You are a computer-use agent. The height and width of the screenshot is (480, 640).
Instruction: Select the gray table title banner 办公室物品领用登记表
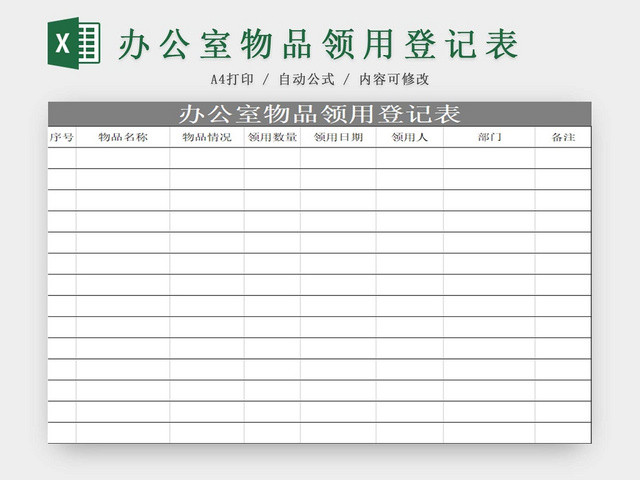[320, 114]
